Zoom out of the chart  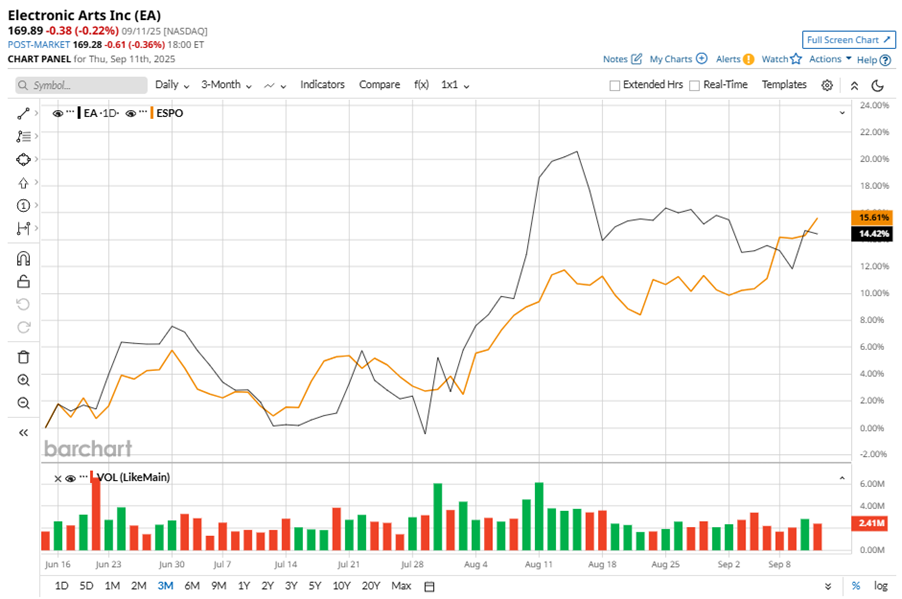pyautogui.click(x=23, y=403)
